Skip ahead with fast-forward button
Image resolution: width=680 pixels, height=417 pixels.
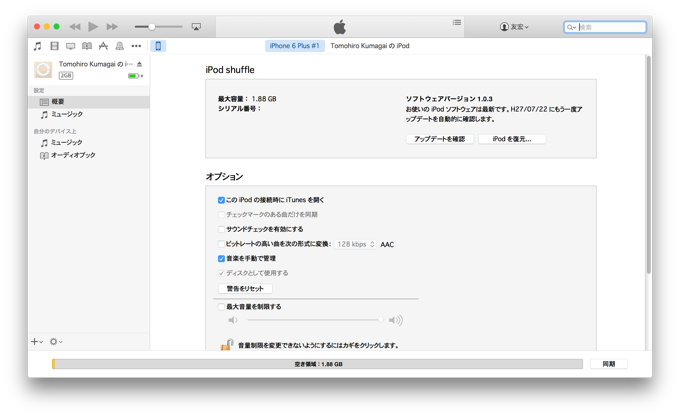click(112, 27)
